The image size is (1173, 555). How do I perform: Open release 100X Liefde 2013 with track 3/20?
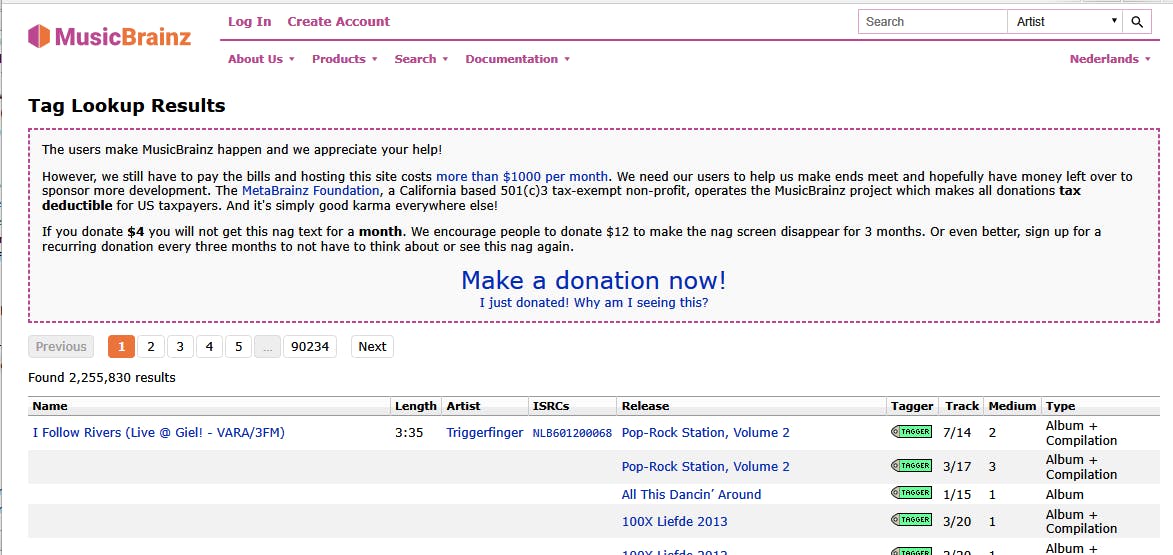coord(674,521)
